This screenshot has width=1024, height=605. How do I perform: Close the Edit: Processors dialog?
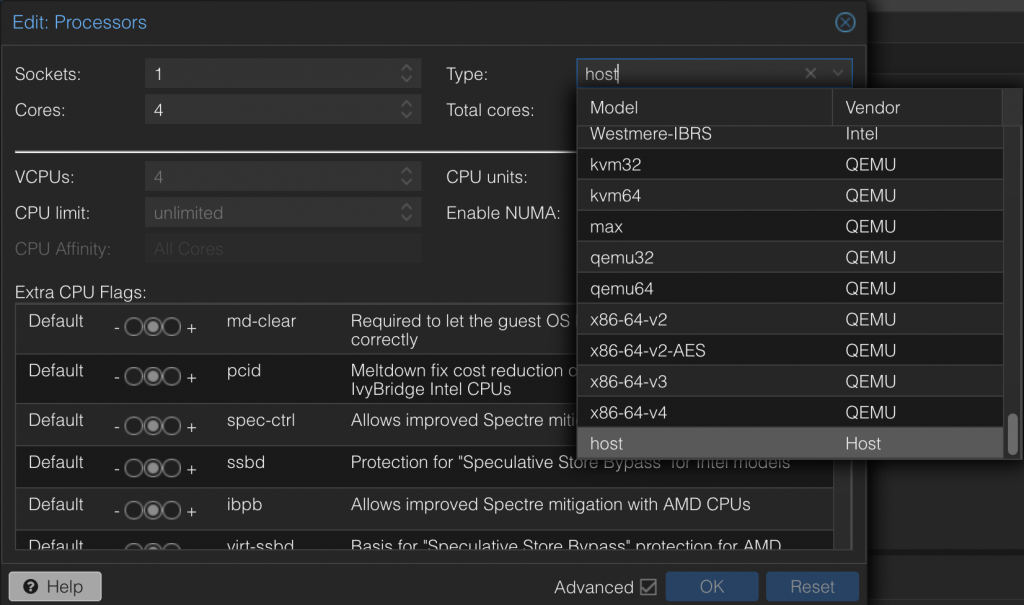(845, 22)
